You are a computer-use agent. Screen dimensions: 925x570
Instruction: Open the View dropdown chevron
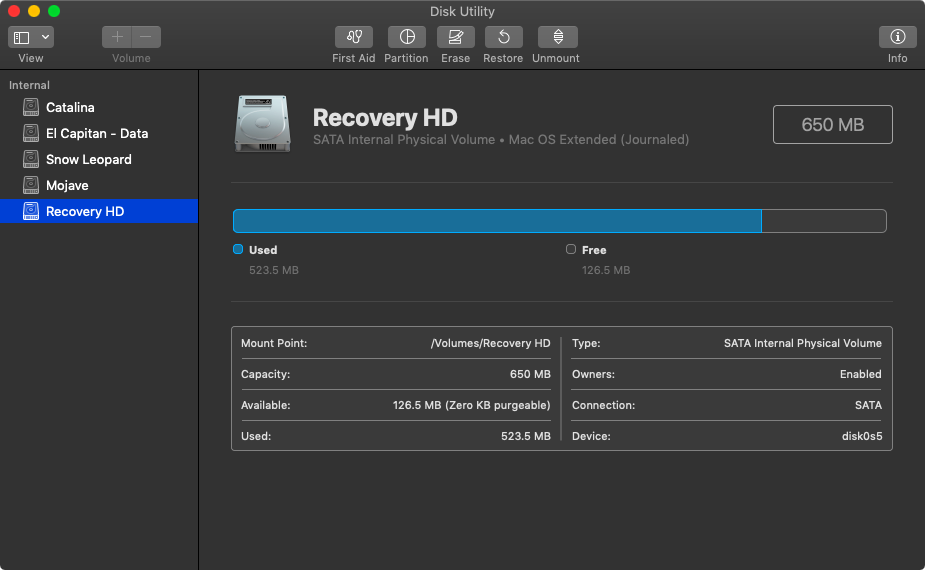tap(45, 37)
